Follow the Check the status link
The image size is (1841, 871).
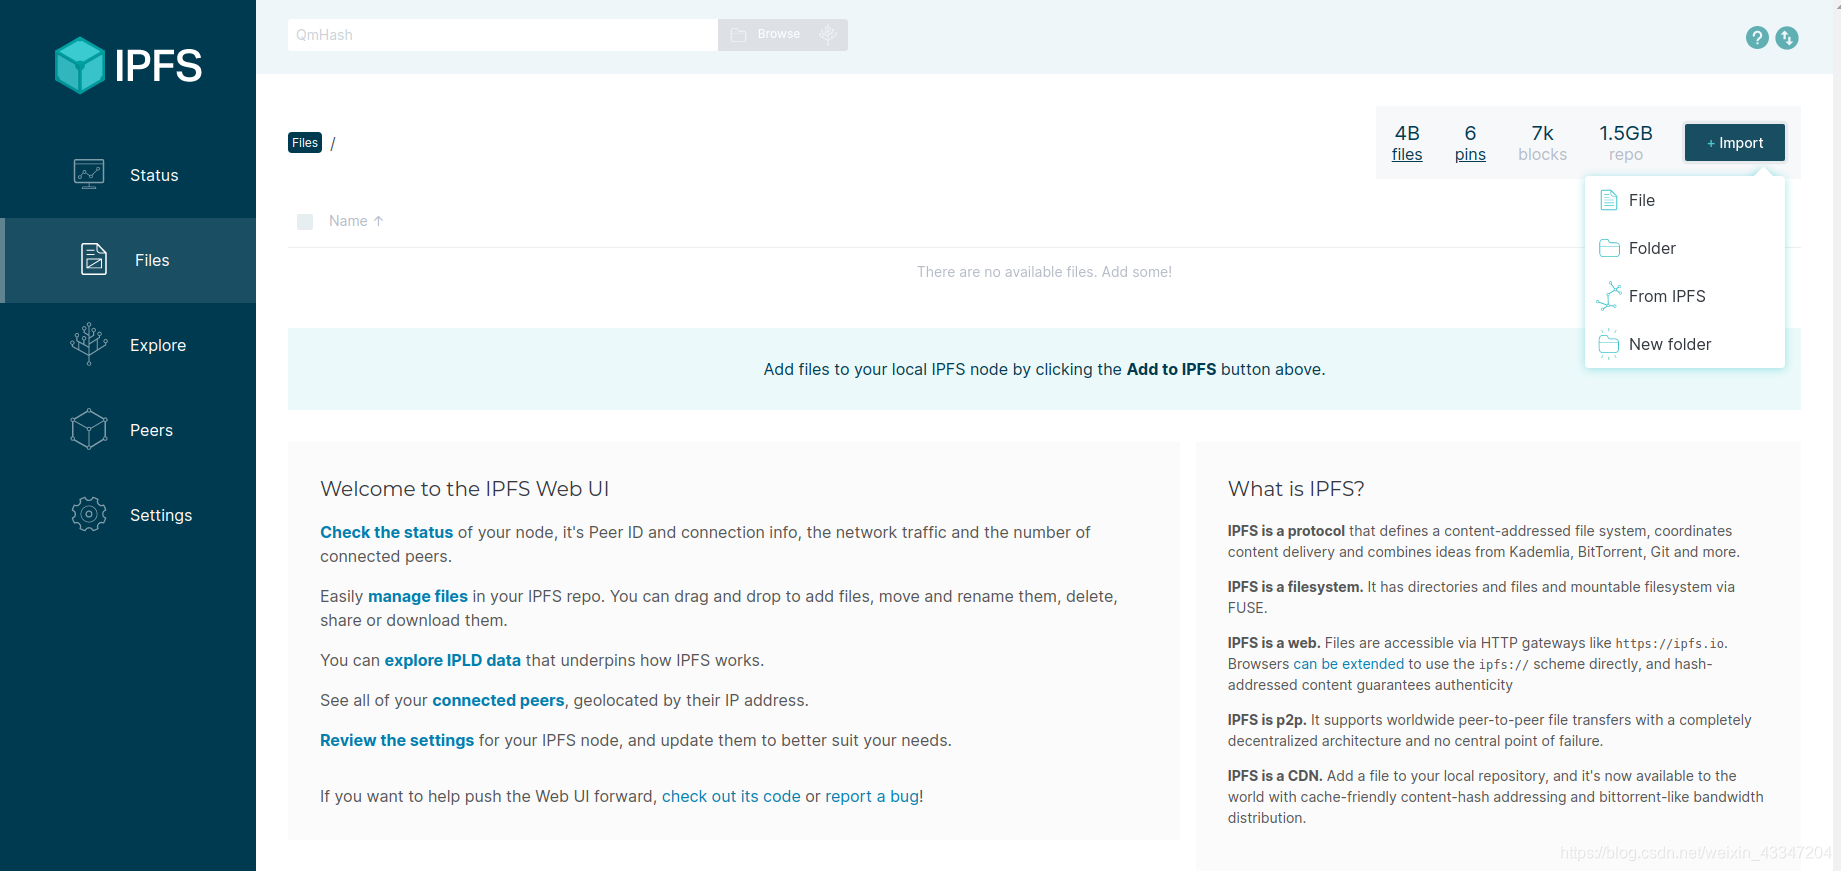tap(386, 532)
